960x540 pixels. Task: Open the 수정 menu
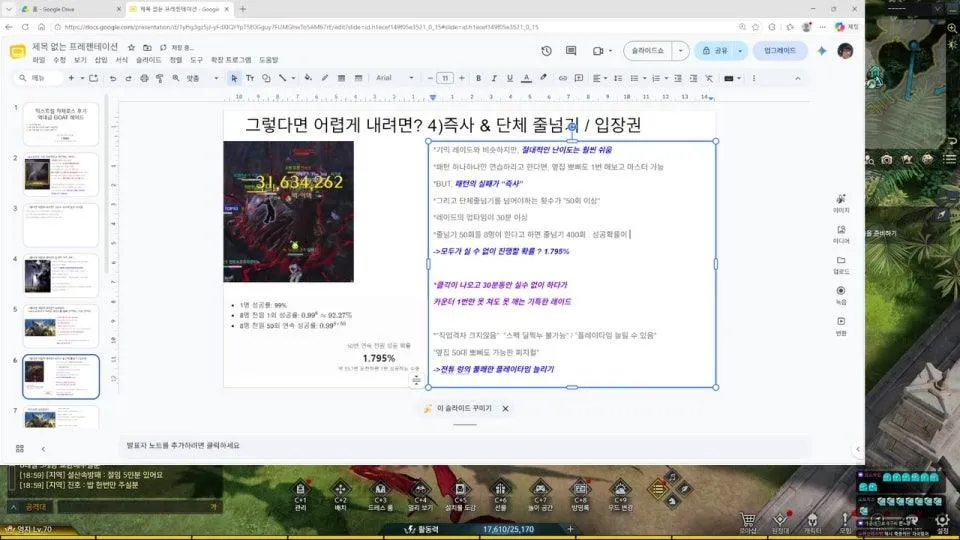pyautogui.click(x=59, y=60)
